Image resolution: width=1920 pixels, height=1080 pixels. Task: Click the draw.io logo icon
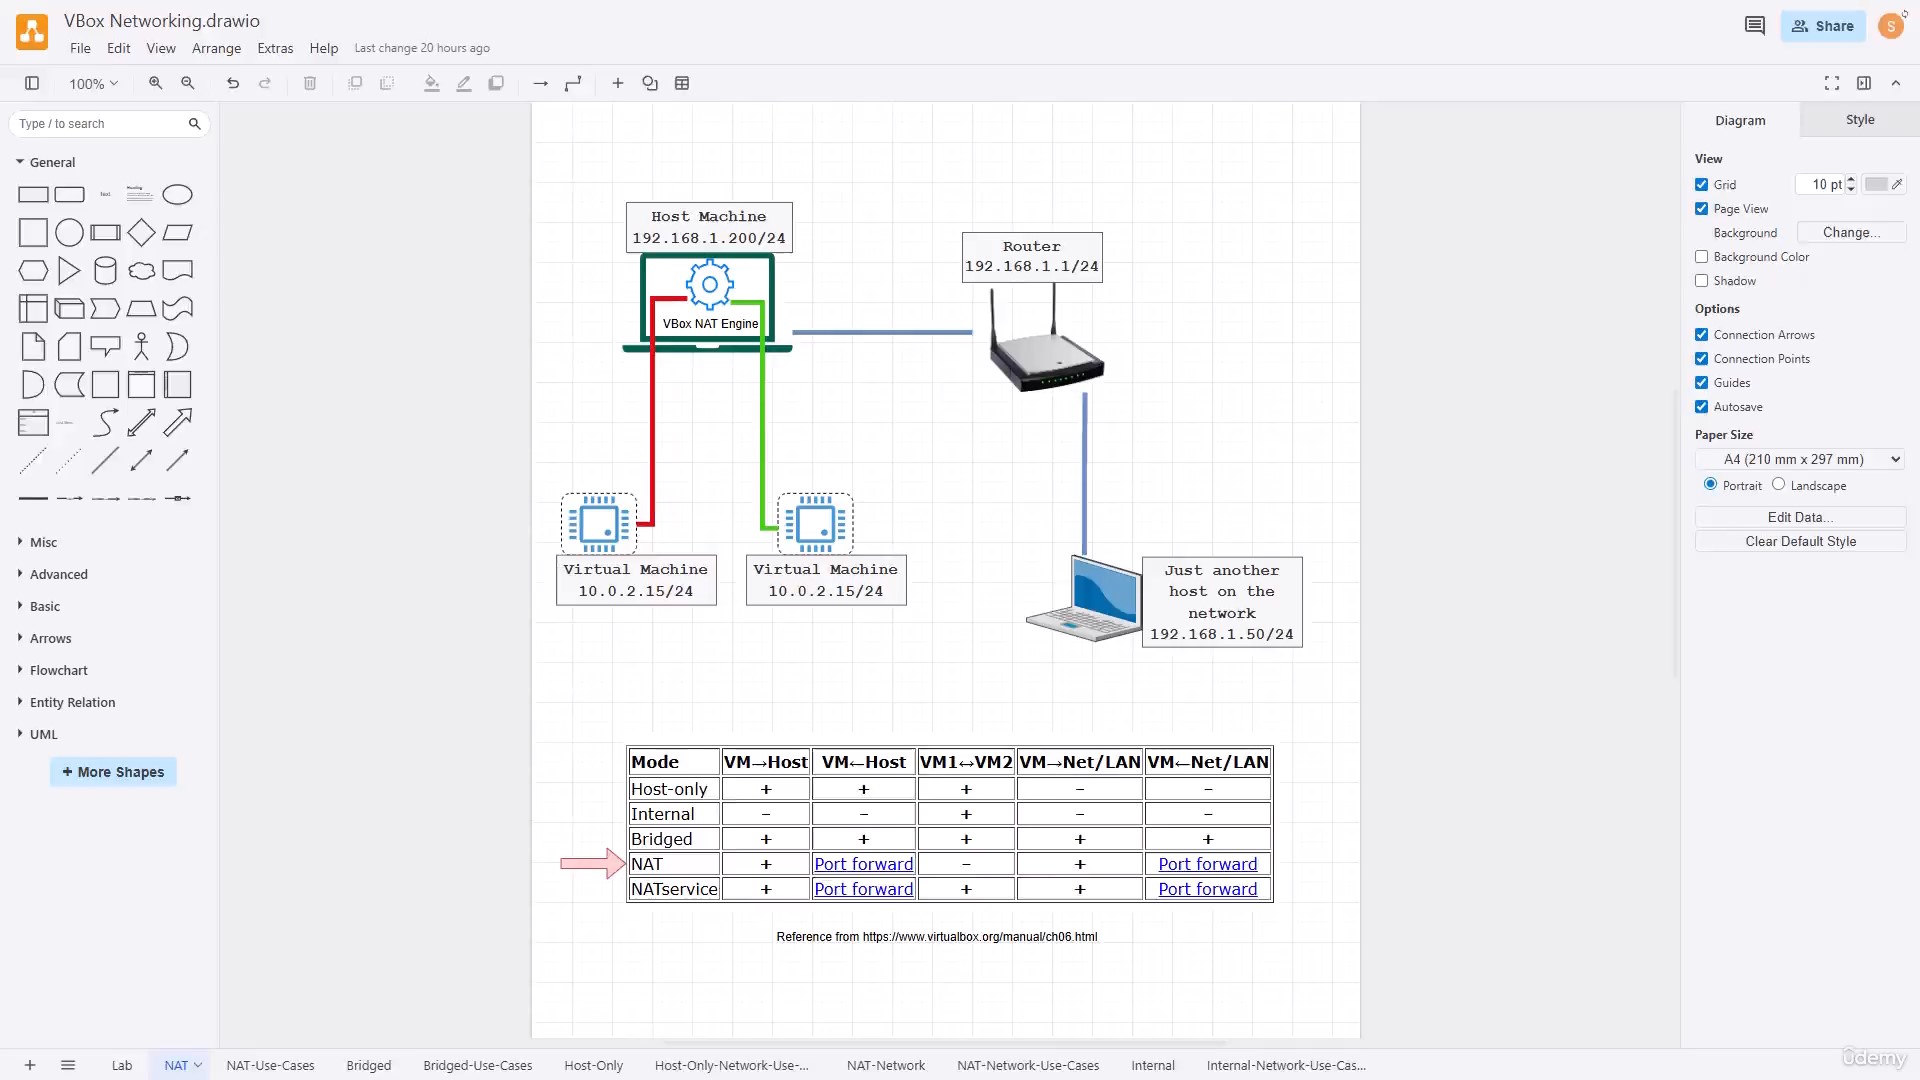tap(32, 32)
